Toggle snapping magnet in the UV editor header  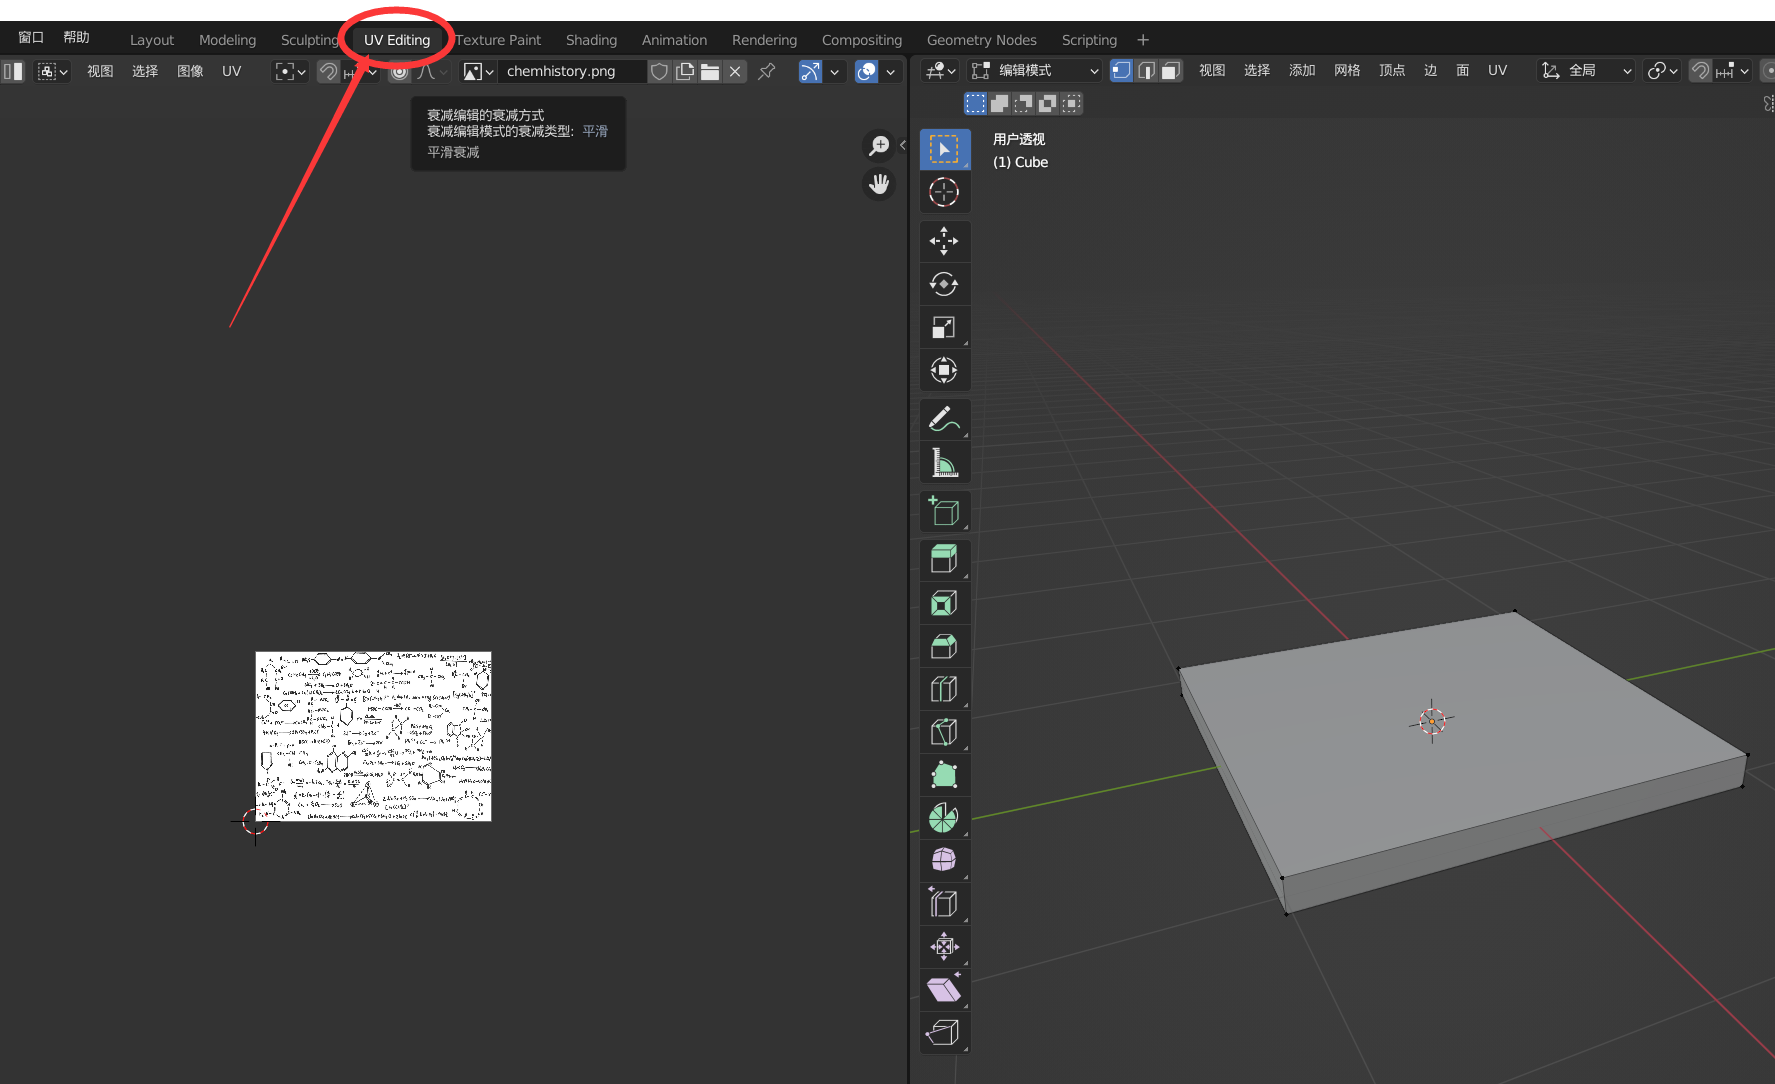point(328,71)
